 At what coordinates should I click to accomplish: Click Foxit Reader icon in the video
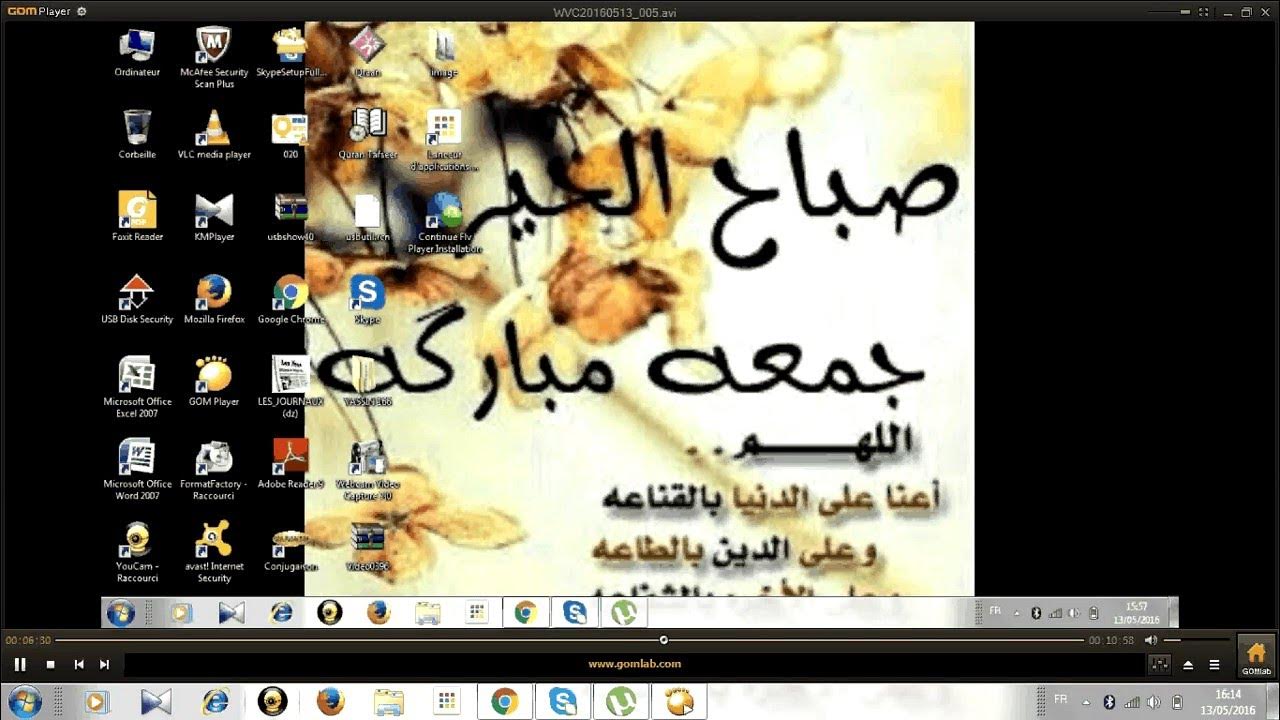(x=137, y=217)
